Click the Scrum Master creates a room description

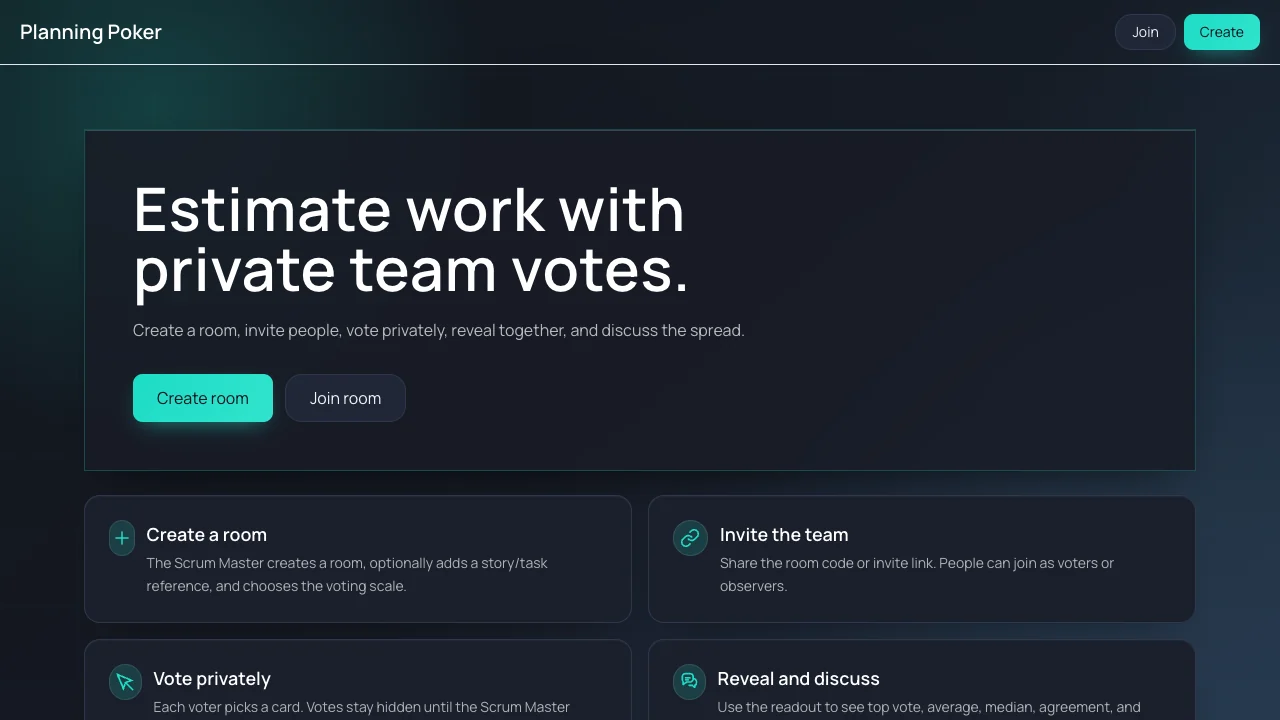tap(347, 575)
